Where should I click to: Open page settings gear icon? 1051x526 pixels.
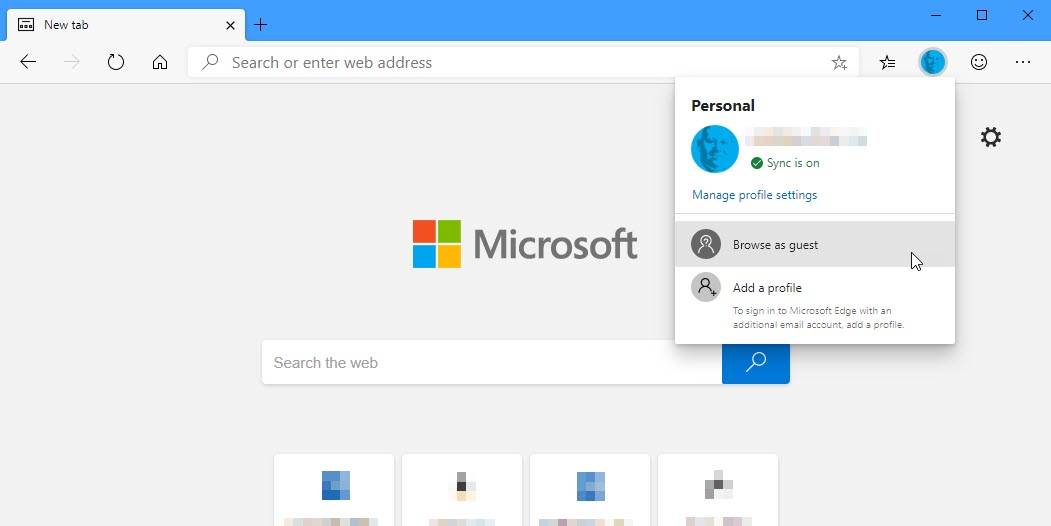coord(991,137)
